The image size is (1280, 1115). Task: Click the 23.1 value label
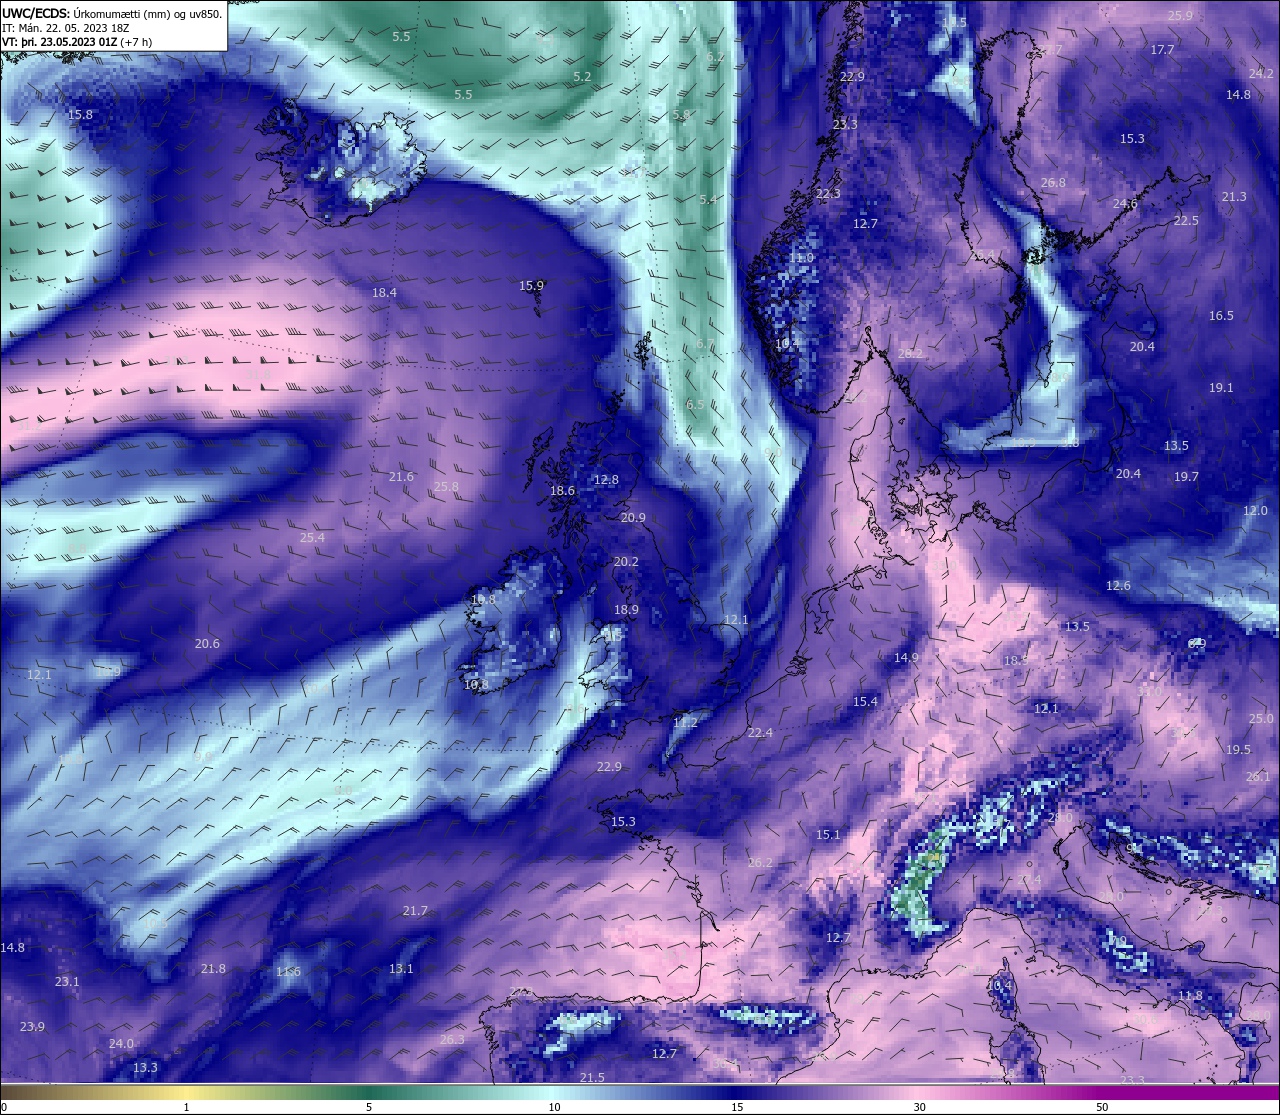(x=67, y=982)
